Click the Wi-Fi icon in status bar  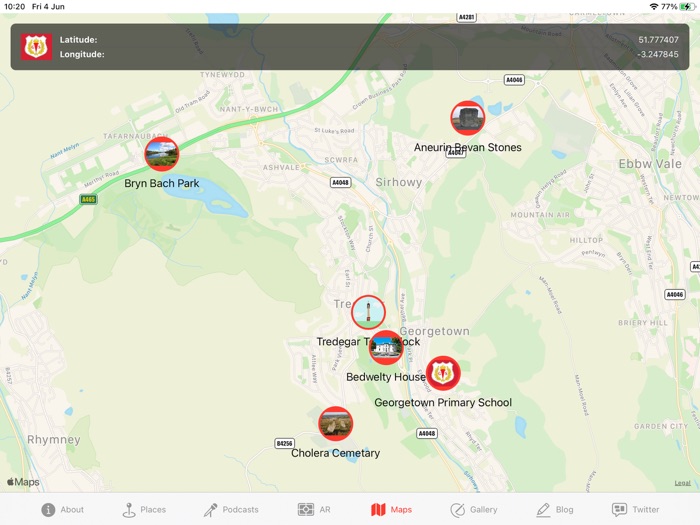tap(654, 7)
